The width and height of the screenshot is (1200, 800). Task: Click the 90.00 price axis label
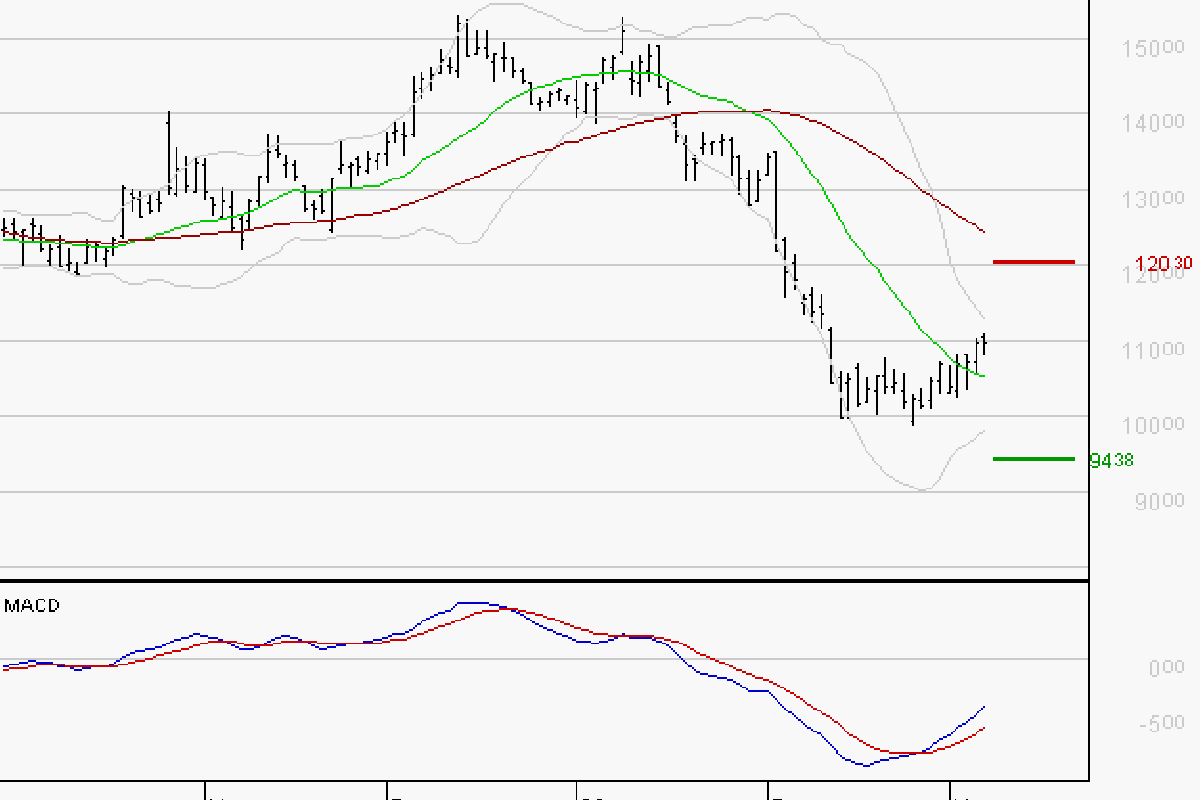click(x=1160, y=501)
